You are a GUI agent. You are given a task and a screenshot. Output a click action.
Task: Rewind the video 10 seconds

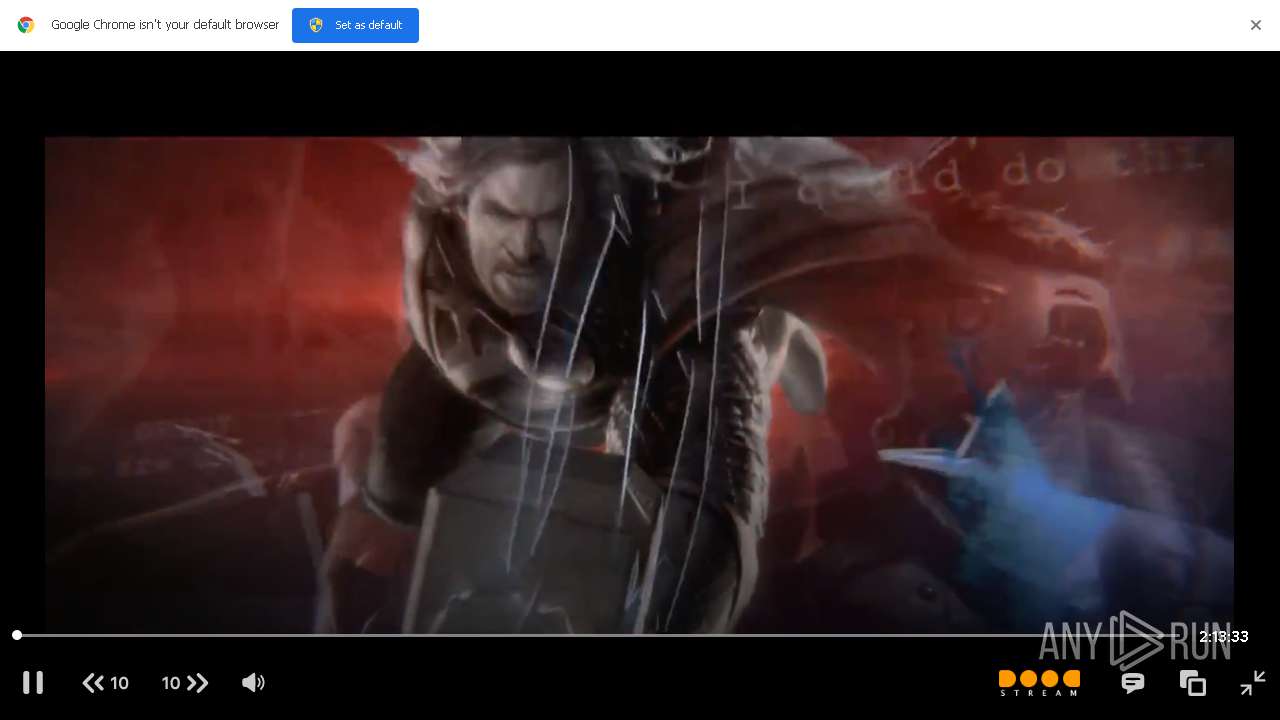point(105,683)
